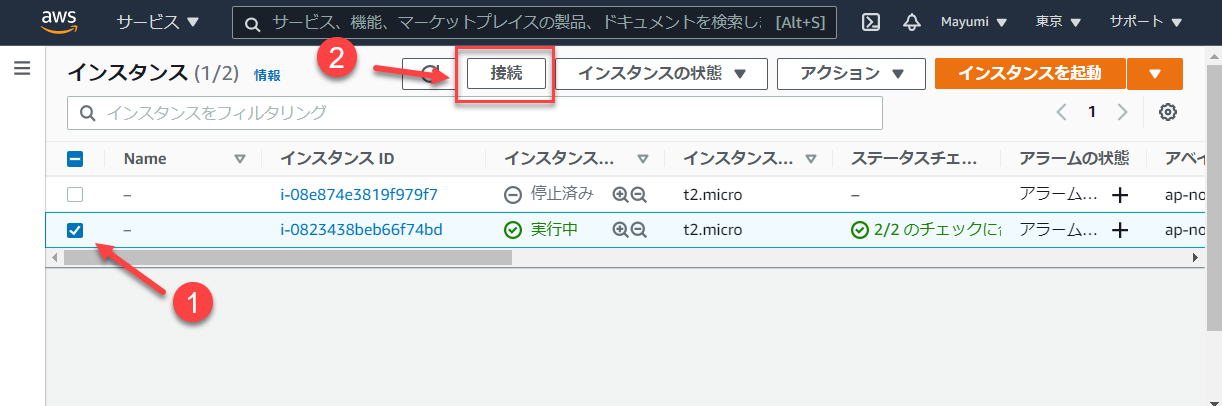Viewport: 1222px width, 406px height.
Task: Open the サポート support dropdown
Action: click(1146, 21)
